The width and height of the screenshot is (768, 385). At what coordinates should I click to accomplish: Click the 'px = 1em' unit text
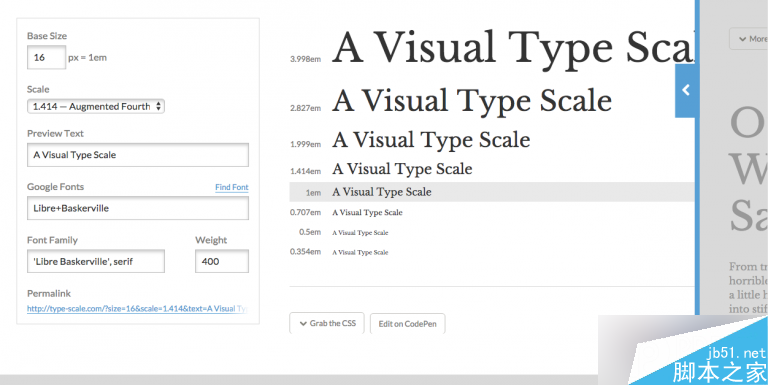[x=87, y=57]
